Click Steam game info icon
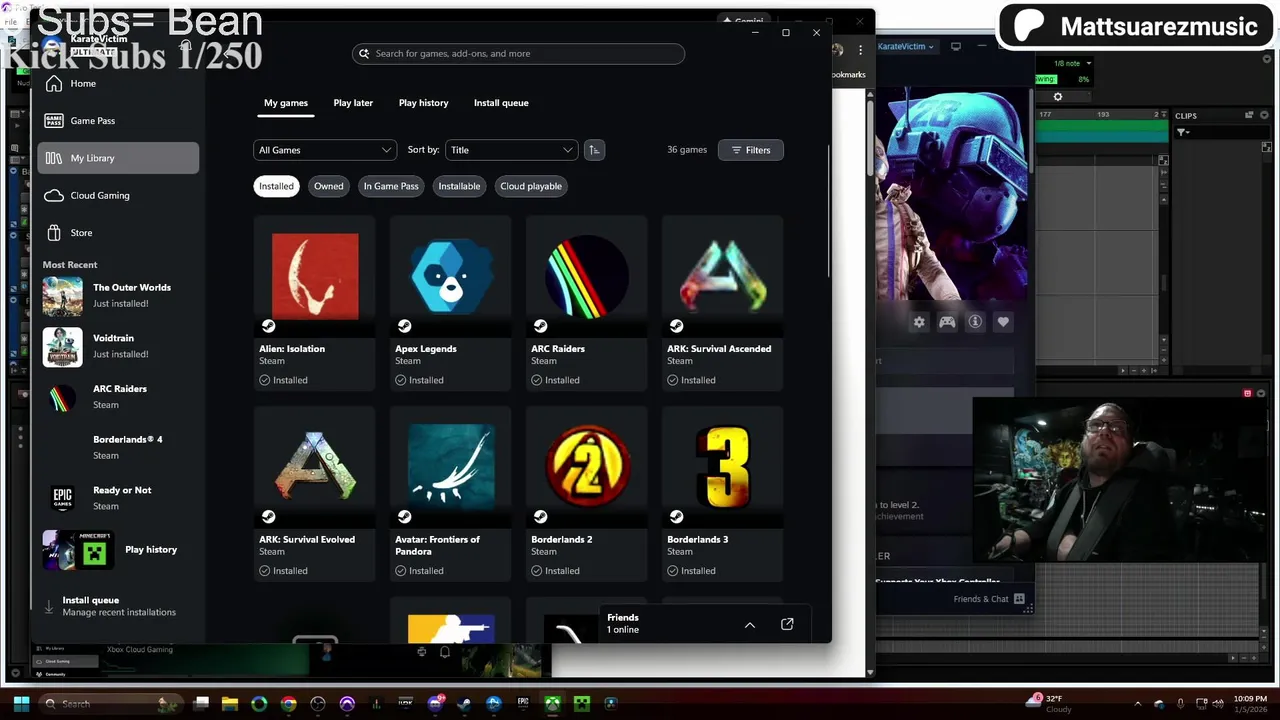Viewport: 1280px width, 720px height. point(975,322)
